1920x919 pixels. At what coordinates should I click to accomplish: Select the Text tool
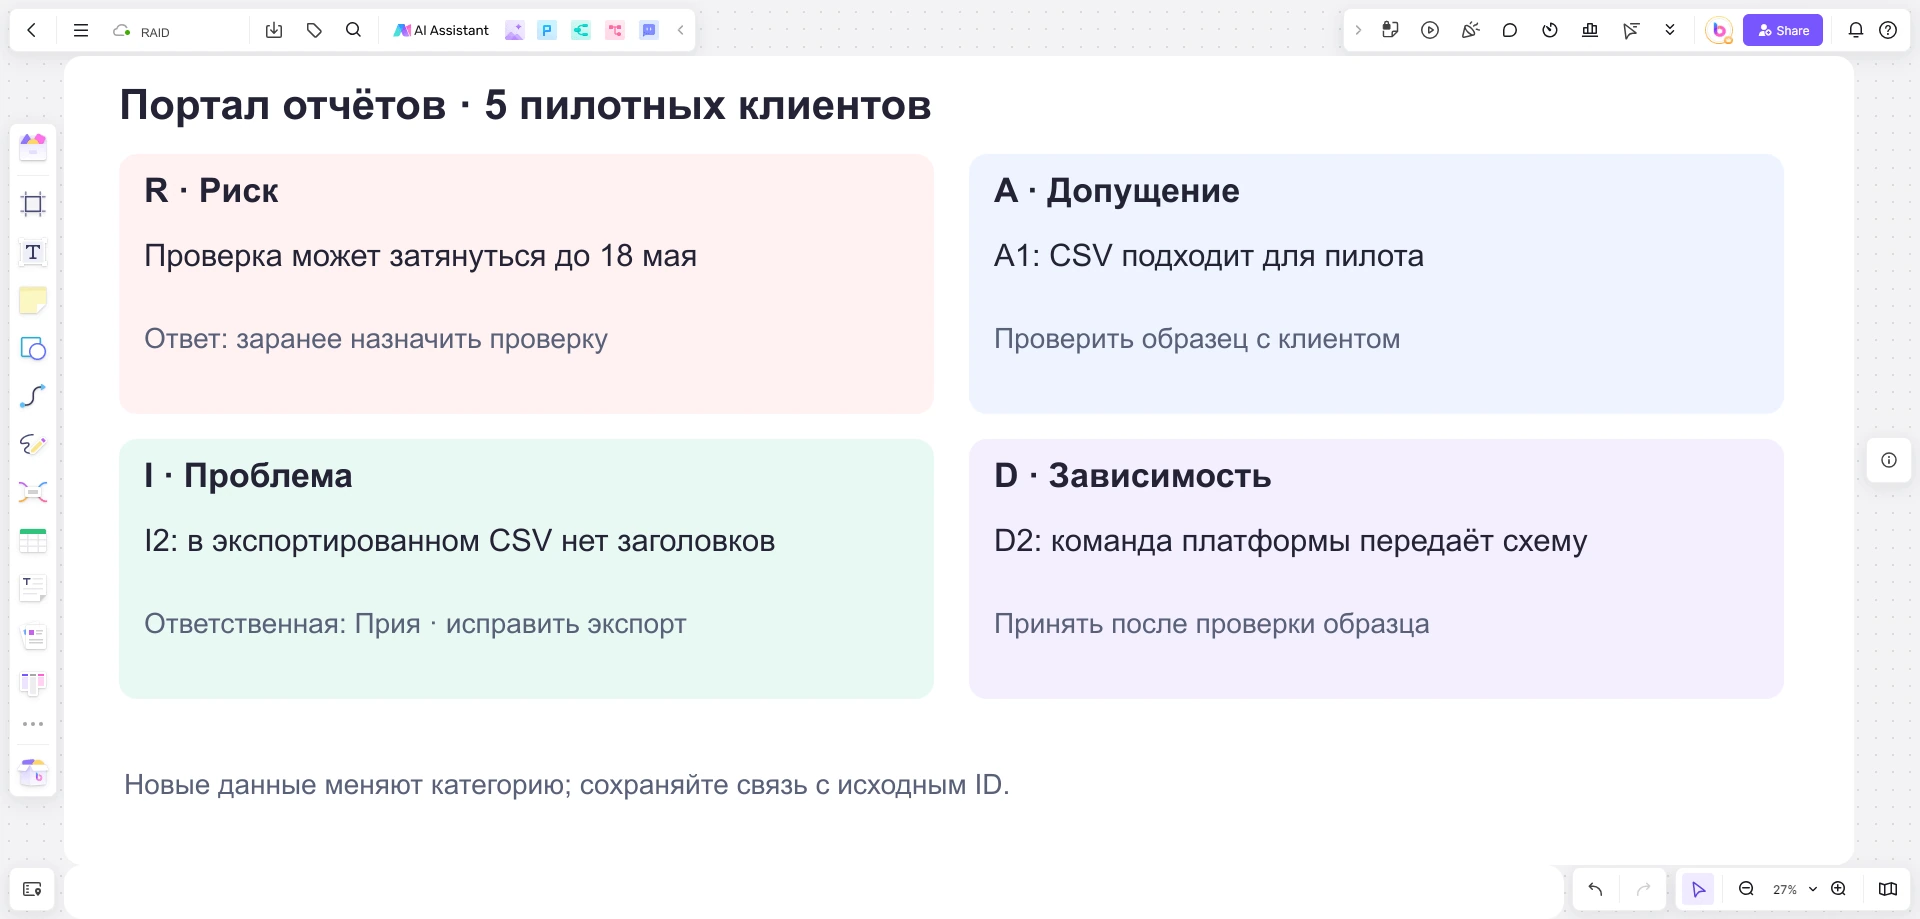pos(33,252)
